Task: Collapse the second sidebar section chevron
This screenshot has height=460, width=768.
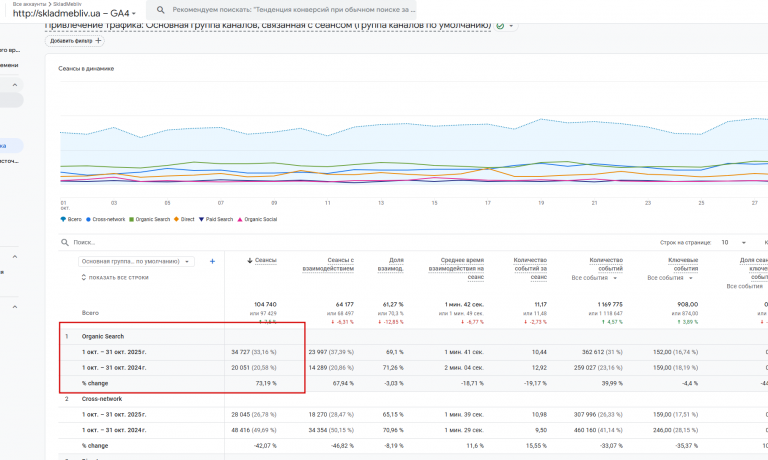Action: click(15, 257)
